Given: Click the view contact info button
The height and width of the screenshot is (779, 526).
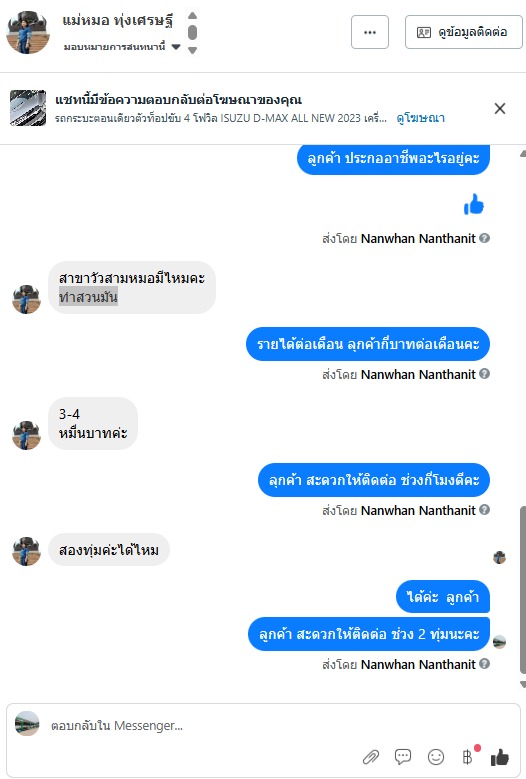Looking at the screenshot, I should (463, 32).
